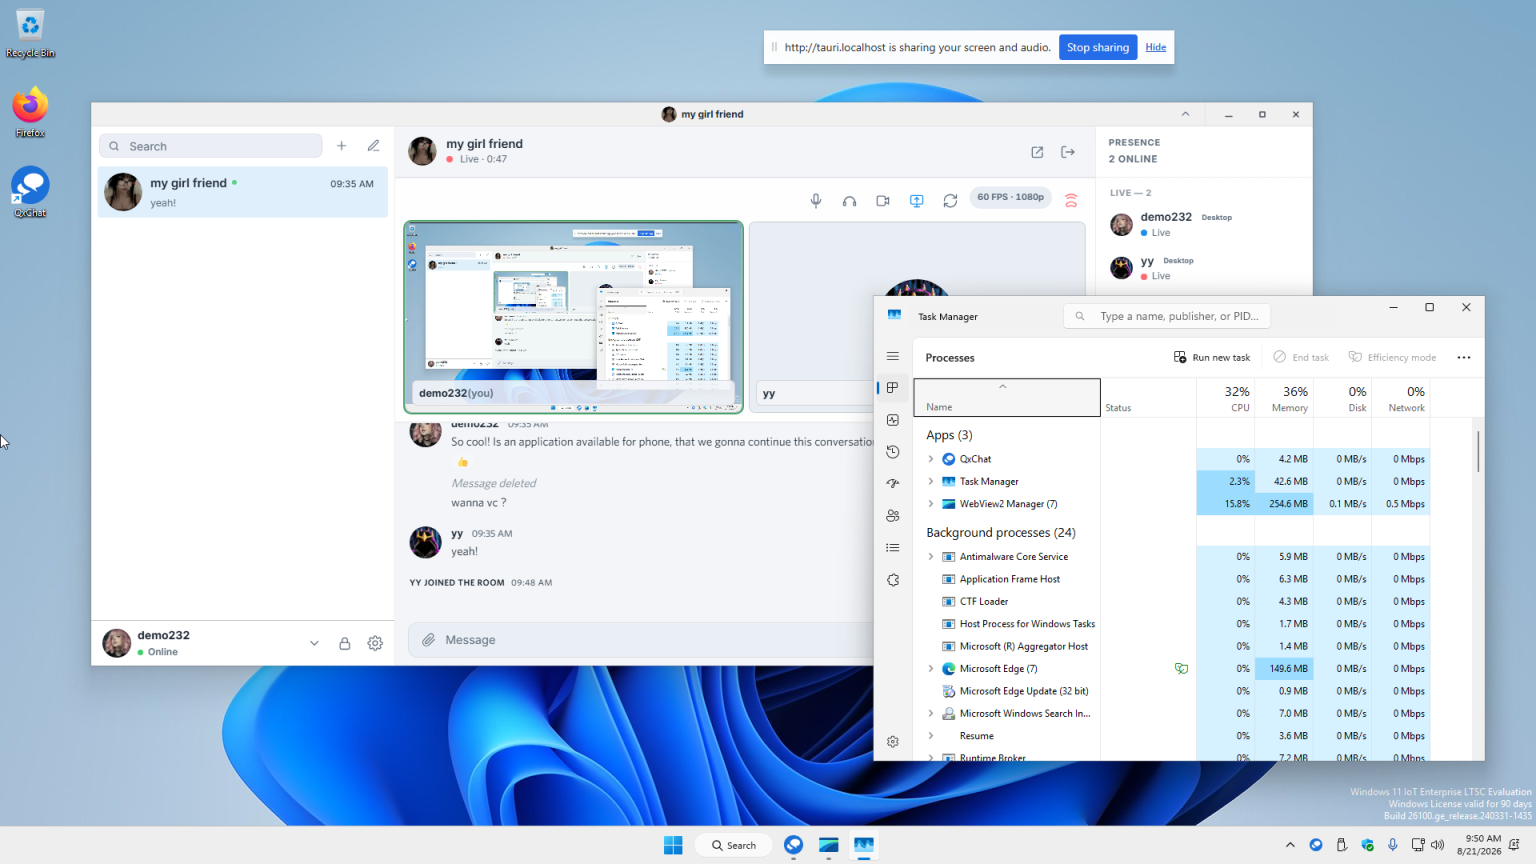Click Task Manager icon in the taskbar

coord(864,845)
